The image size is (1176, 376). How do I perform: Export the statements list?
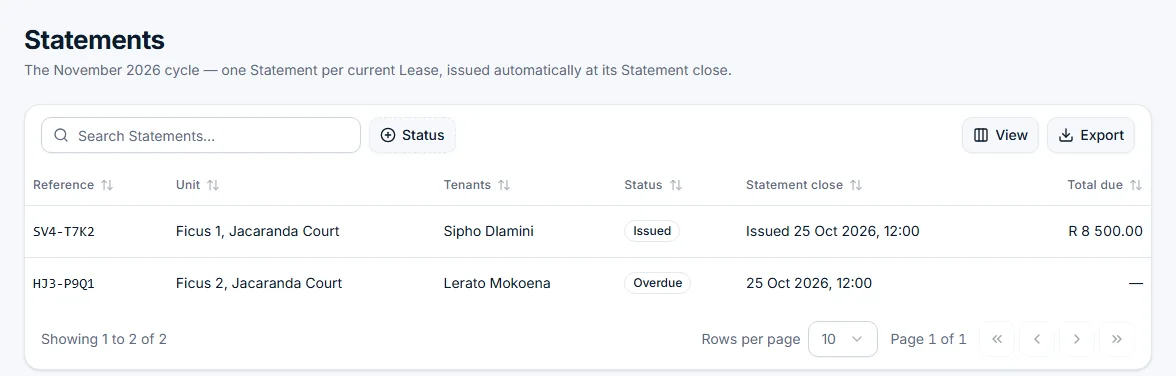1090,135
